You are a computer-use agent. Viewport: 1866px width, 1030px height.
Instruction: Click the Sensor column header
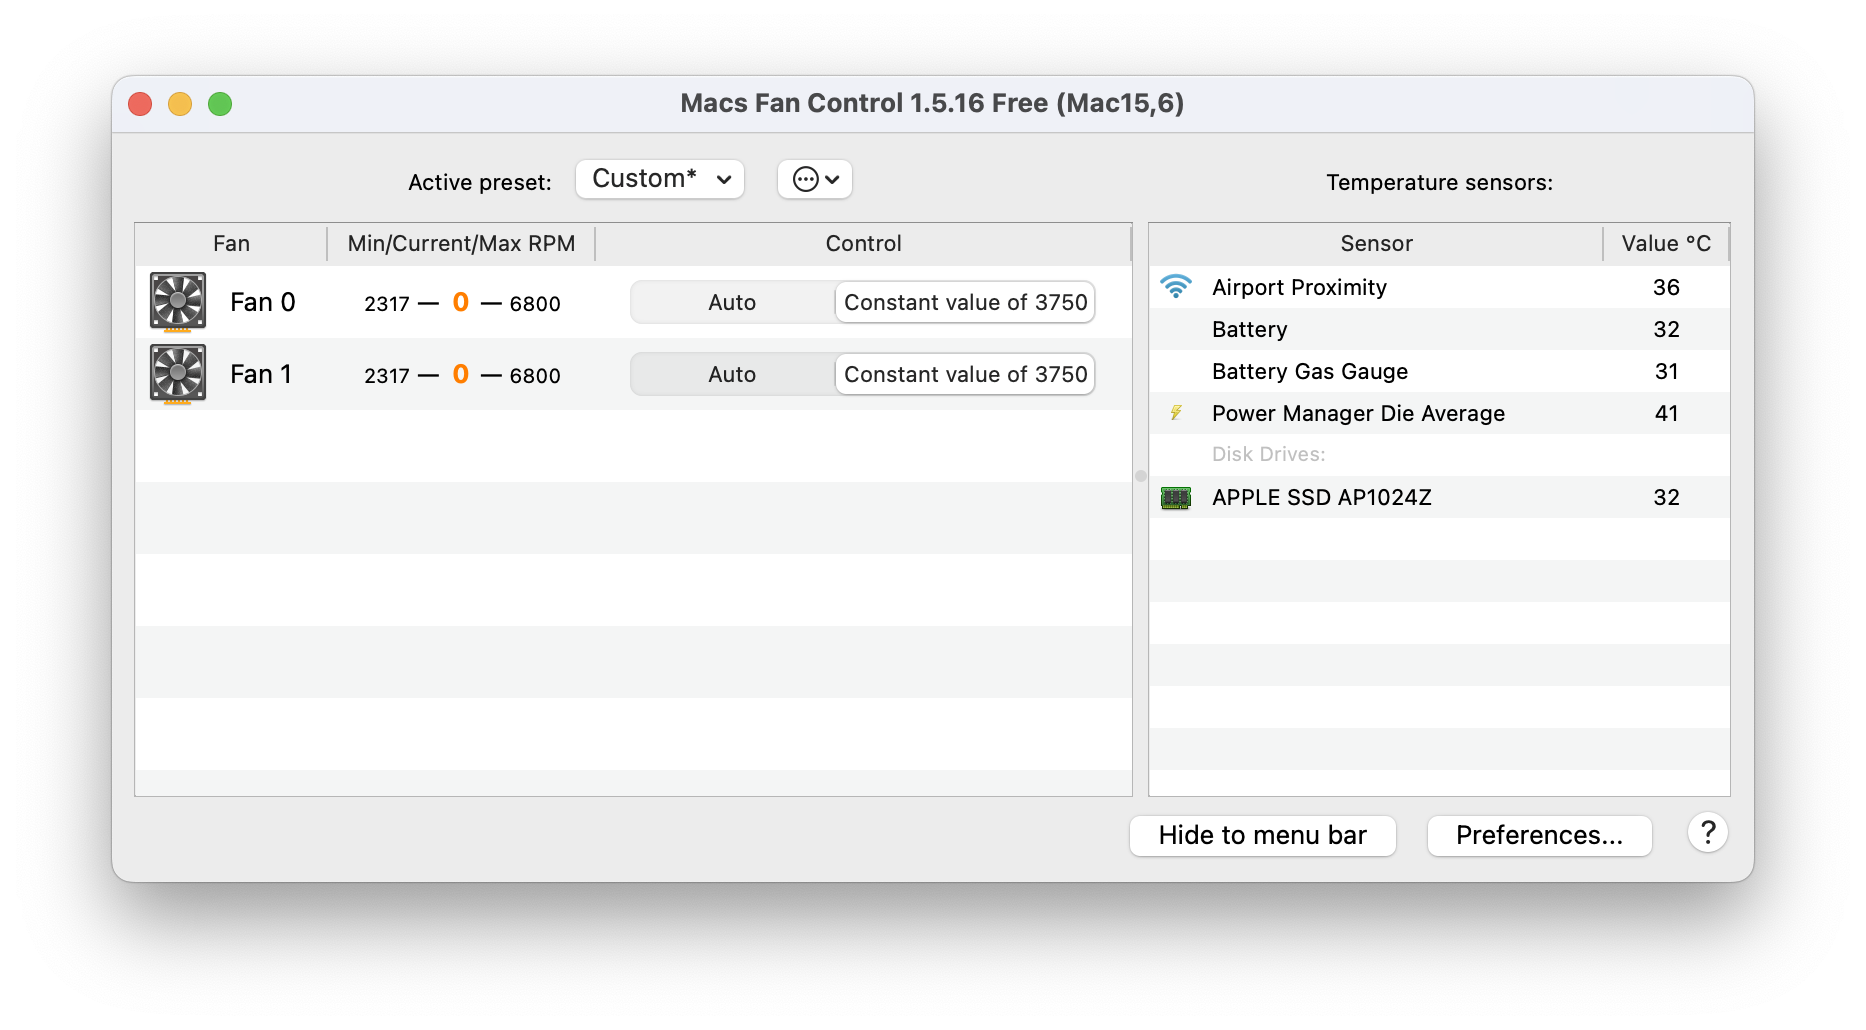click(1376, 243)
